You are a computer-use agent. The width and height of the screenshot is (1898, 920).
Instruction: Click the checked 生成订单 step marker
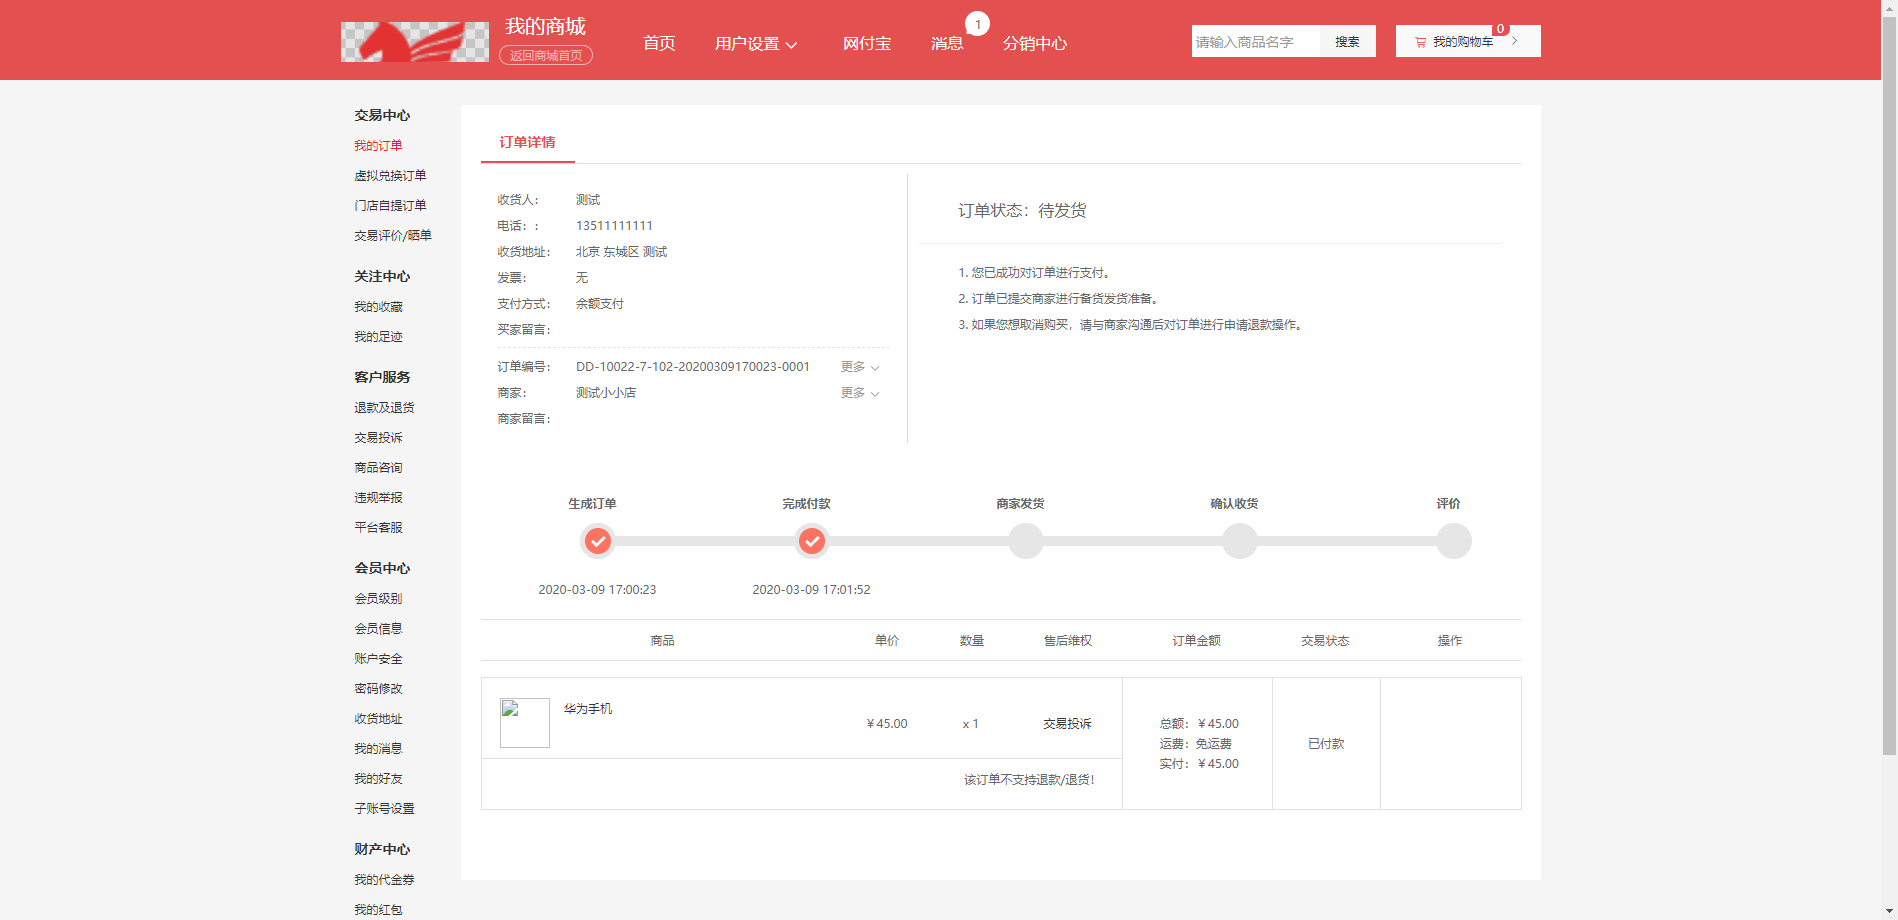(x=598, y=541)
